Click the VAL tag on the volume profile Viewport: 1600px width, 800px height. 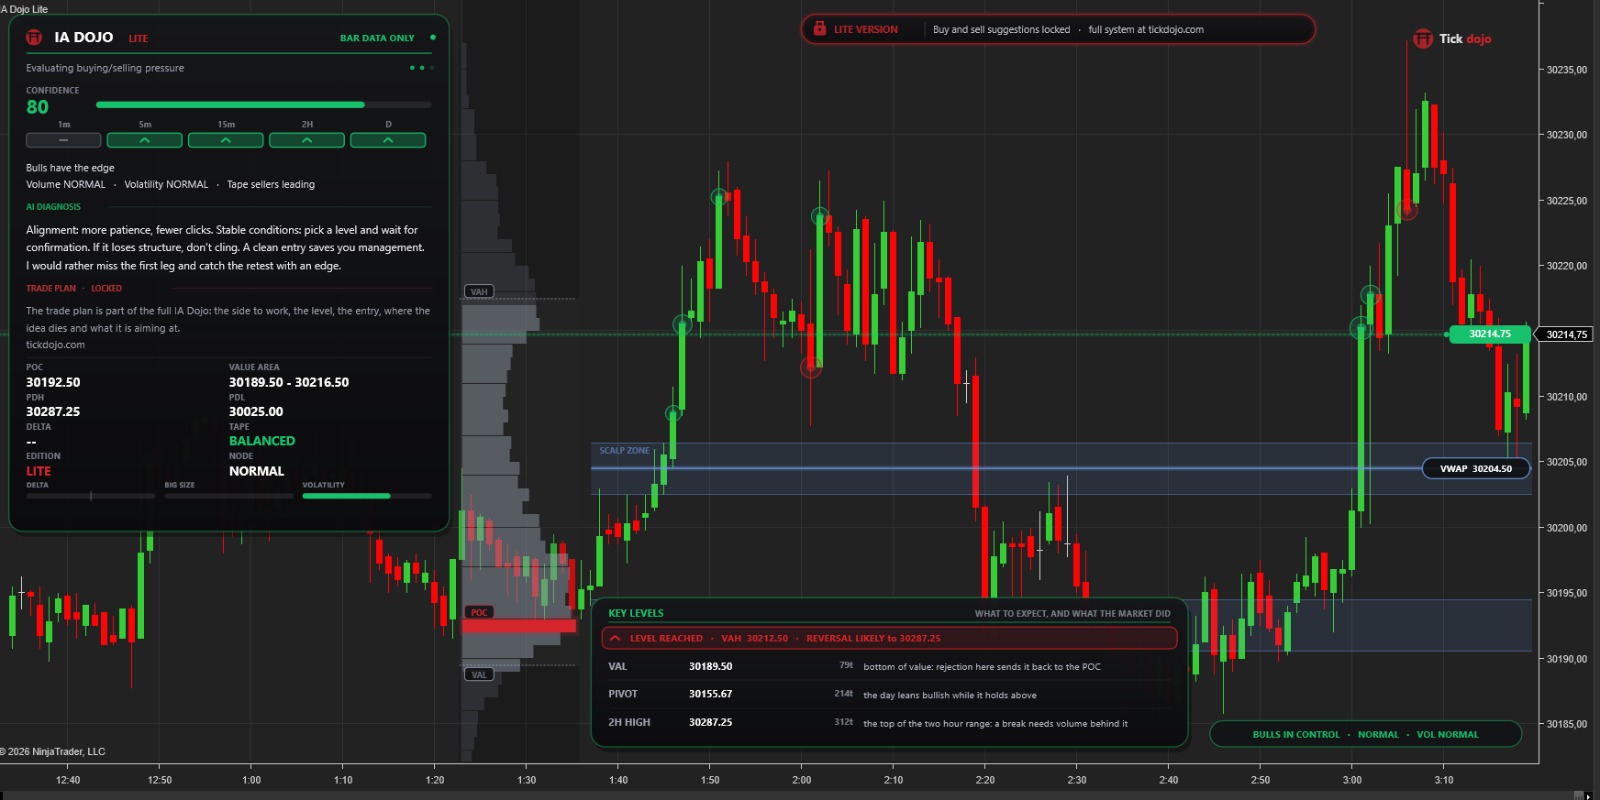pos(479,675)
